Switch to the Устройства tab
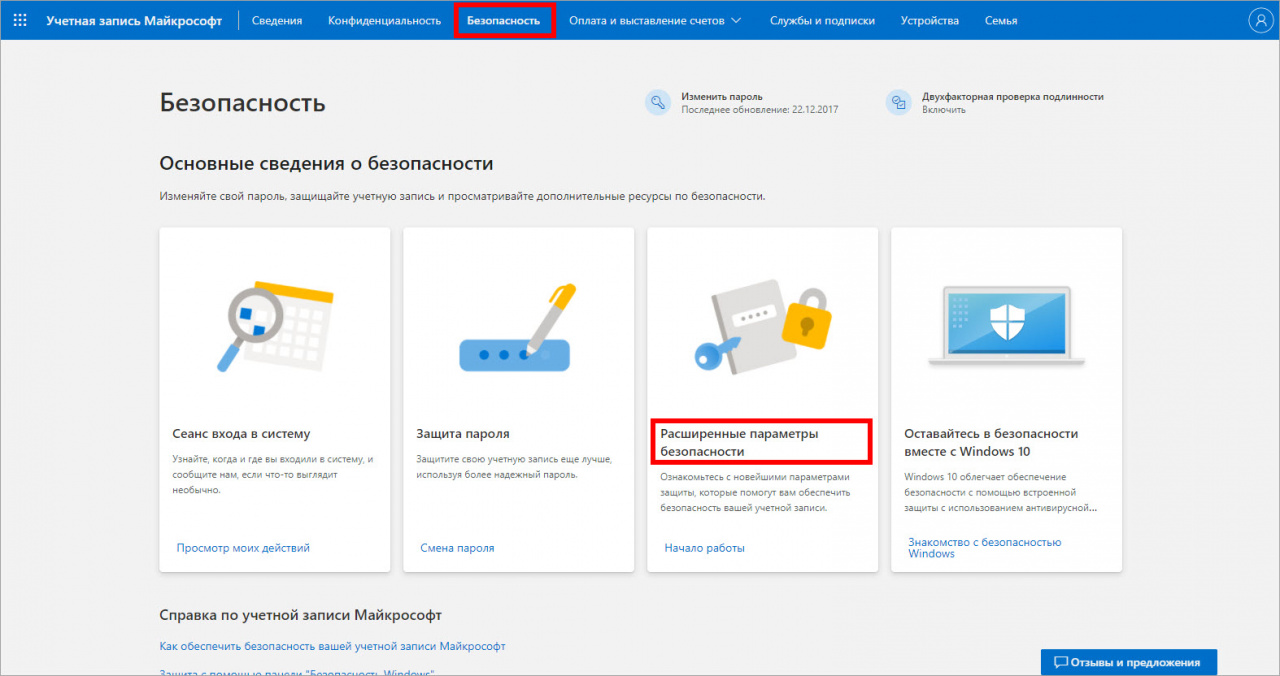Viewport: 1280px width, 676px height. tap(929, 20)
